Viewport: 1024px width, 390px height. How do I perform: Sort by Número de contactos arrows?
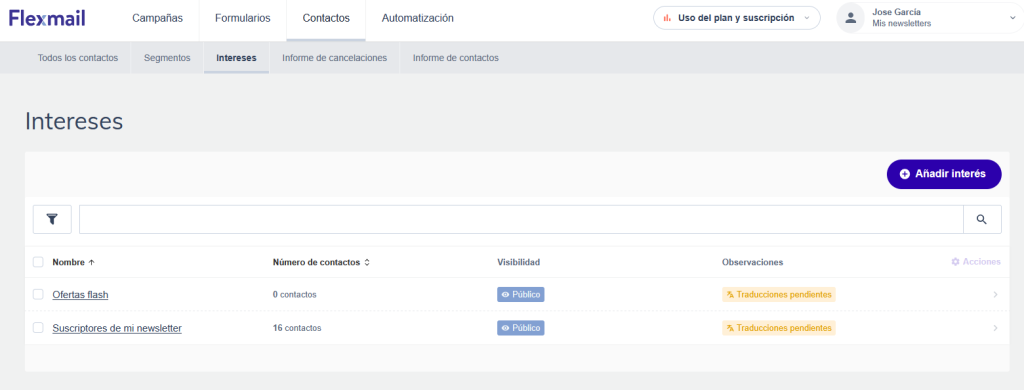pyautogui.click(x=367, y=262)
